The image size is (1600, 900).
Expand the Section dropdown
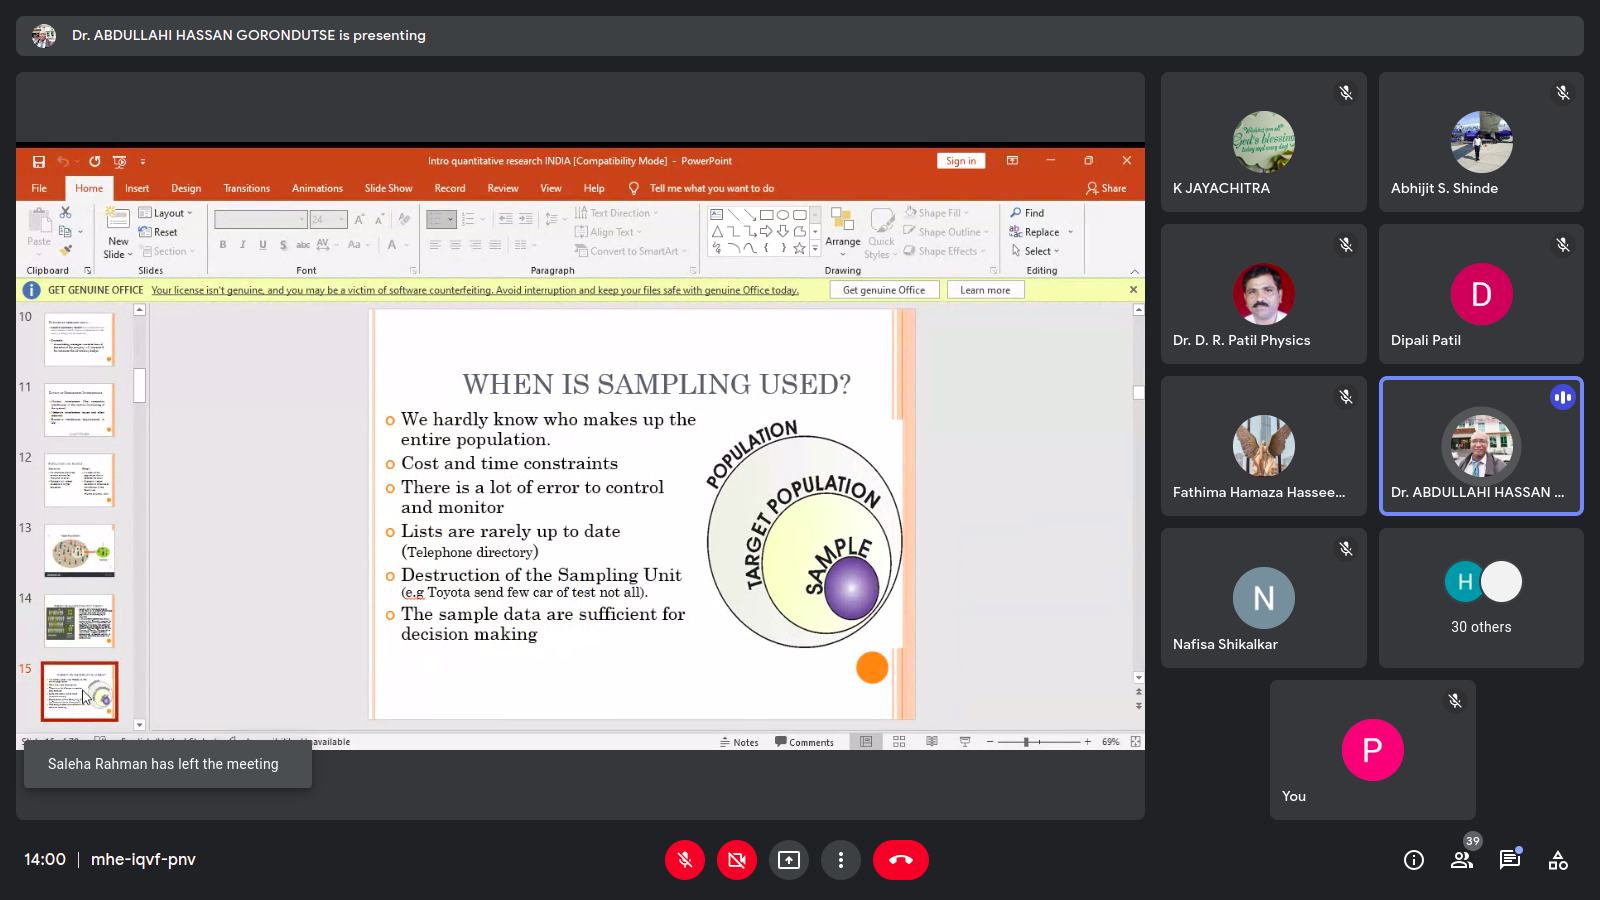point(167,251)
